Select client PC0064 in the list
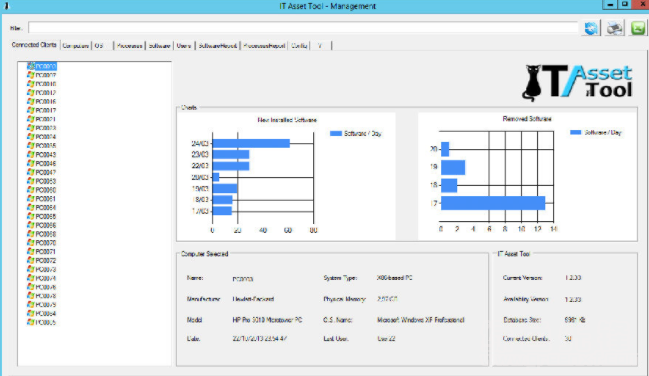The image size is (649, 376). pyautogui.click(x=41, y=207)
